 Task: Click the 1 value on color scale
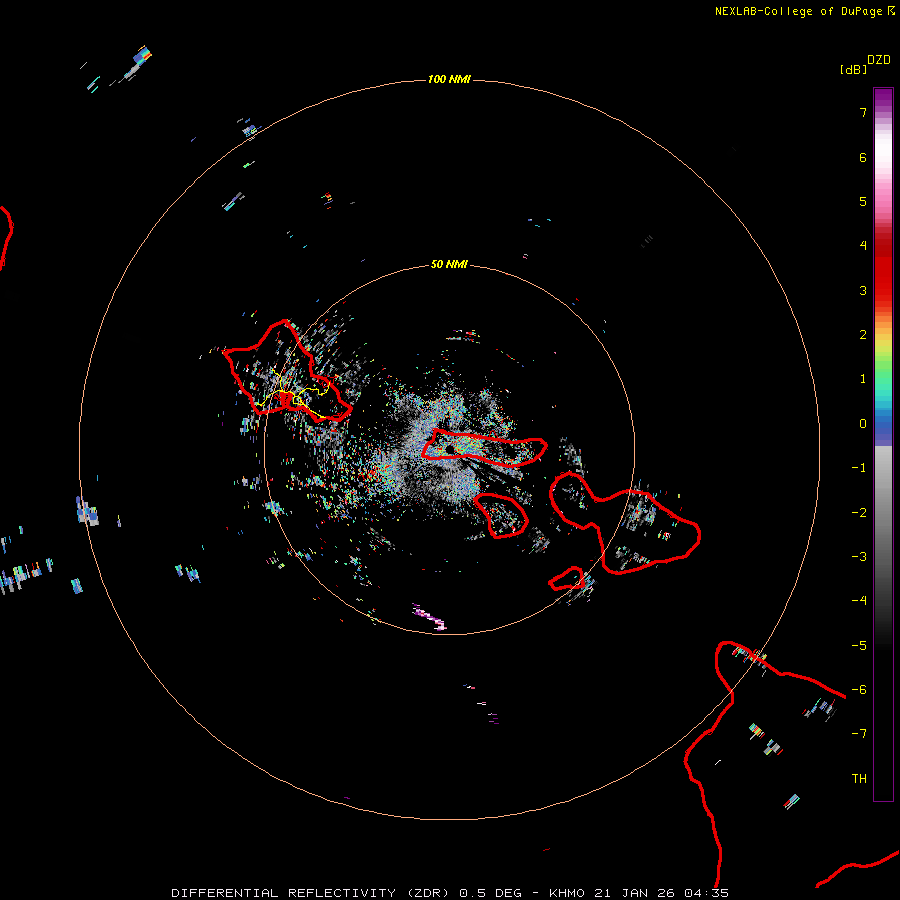pyautogui.click(x=863, y=379)
